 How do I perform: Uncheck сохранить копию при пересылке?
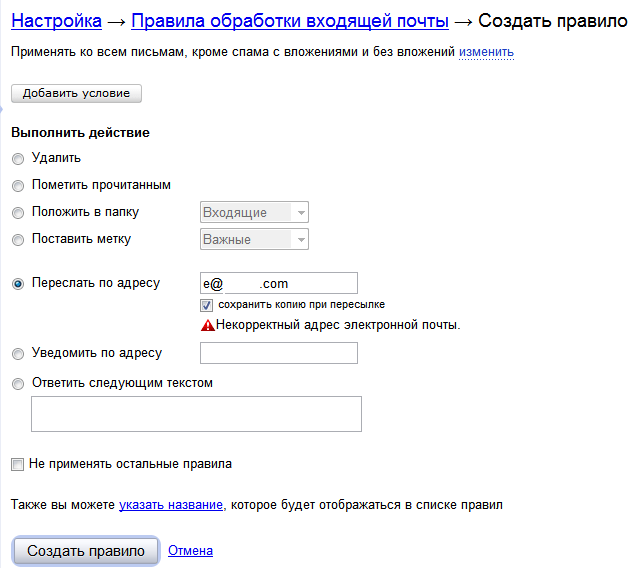pos(206,305)
